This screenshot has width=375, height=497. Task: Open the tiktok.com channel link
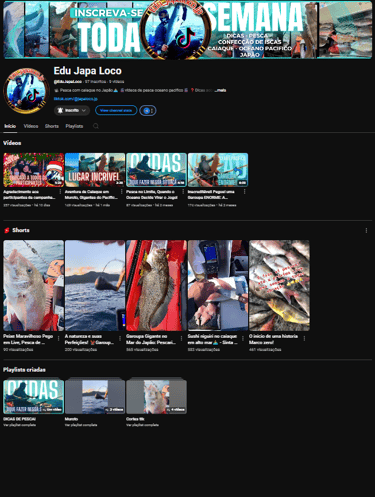[76, 99]
